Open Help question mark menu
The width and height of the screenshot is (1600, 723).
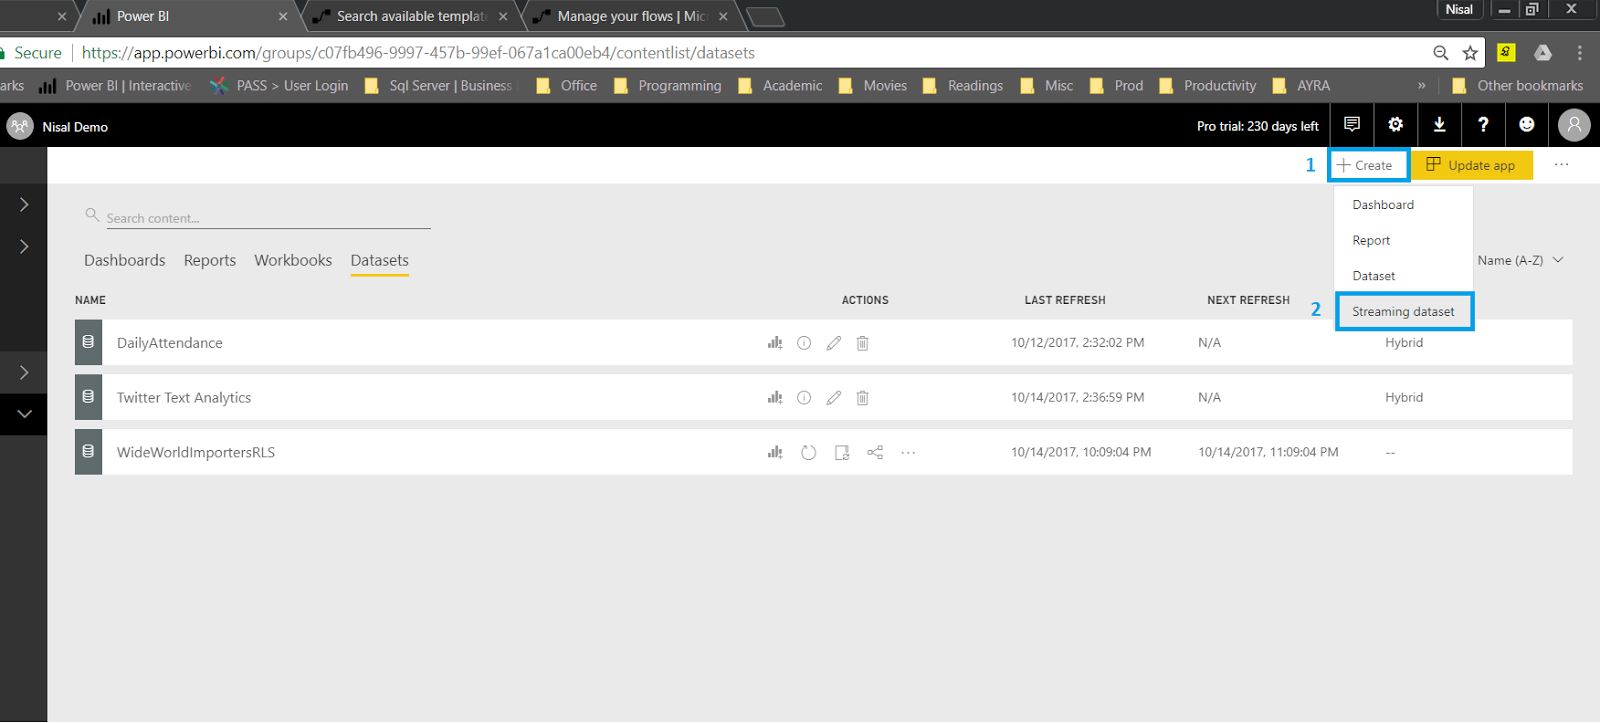[x=1483, y=125]
